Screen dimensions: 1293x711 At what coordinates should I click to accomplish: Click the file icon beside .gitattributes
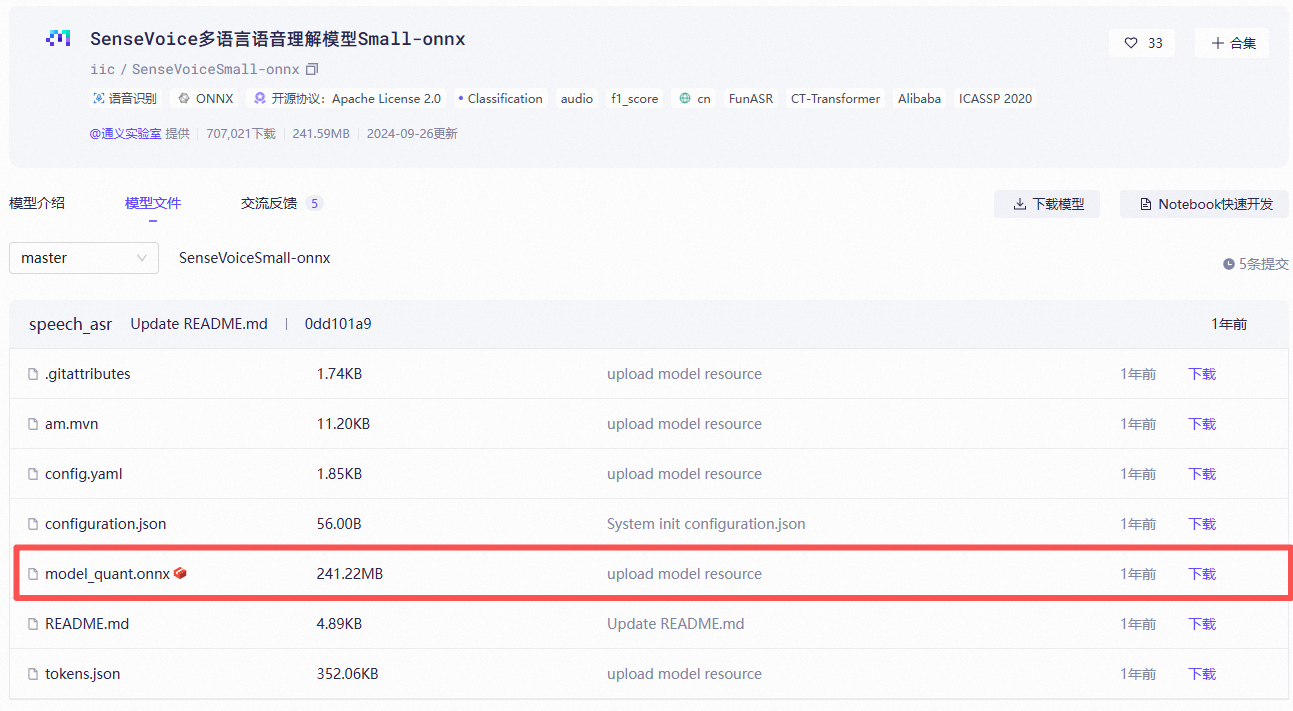(33, 374)
